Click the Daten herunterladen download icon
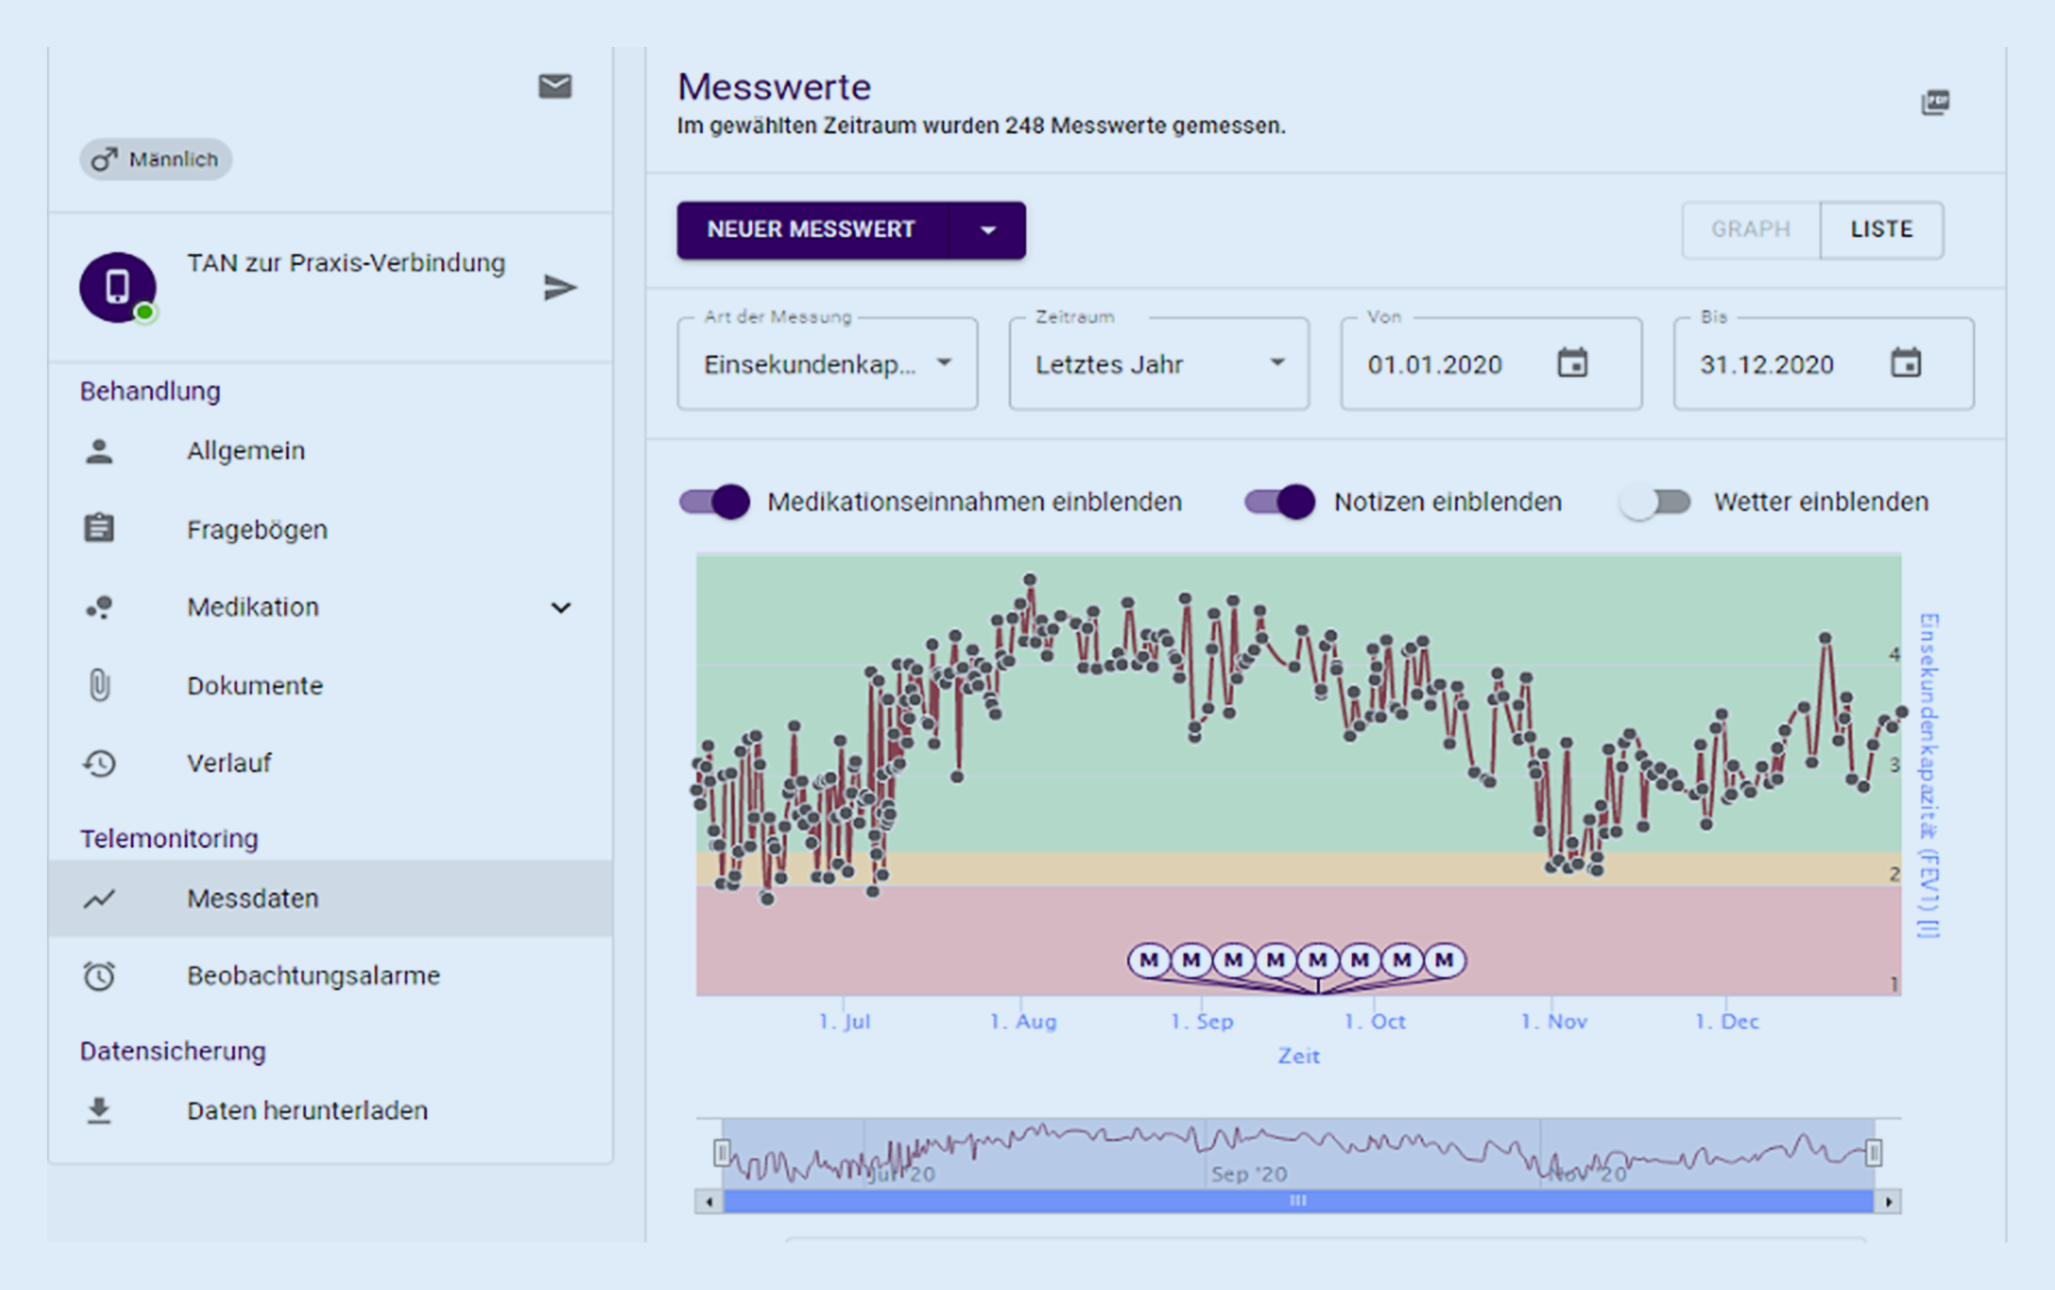Screen dimensions: 2055x1290 99,1110
